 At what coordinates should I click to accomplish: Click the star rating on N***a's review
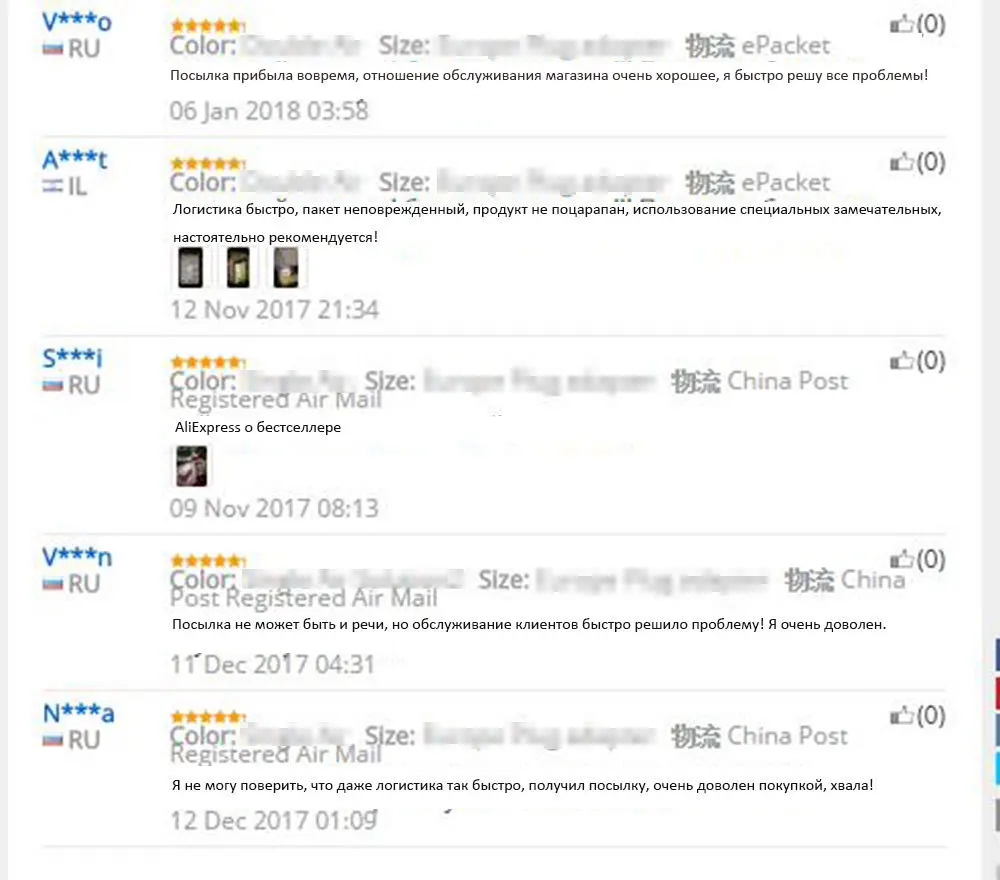tap(208, 717)
